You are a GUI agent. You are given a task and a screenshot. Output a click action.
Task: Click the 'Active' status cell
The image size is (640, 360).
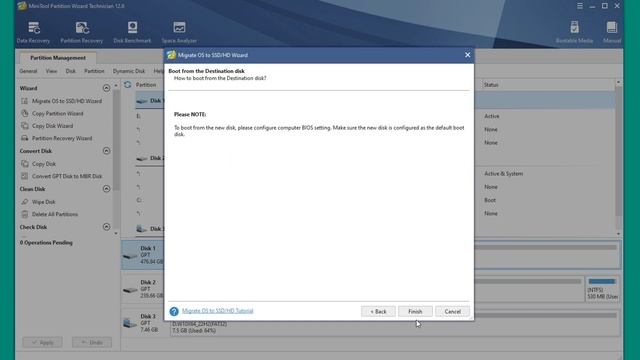click(491, 116)
